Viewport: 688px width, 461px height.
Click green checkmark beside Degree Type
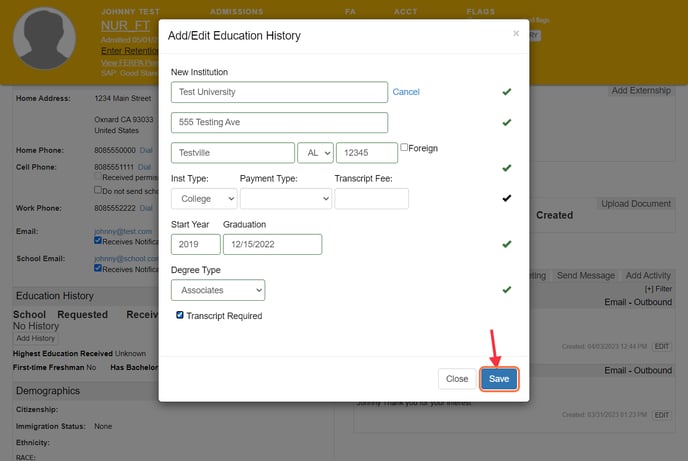pos(507,290)
